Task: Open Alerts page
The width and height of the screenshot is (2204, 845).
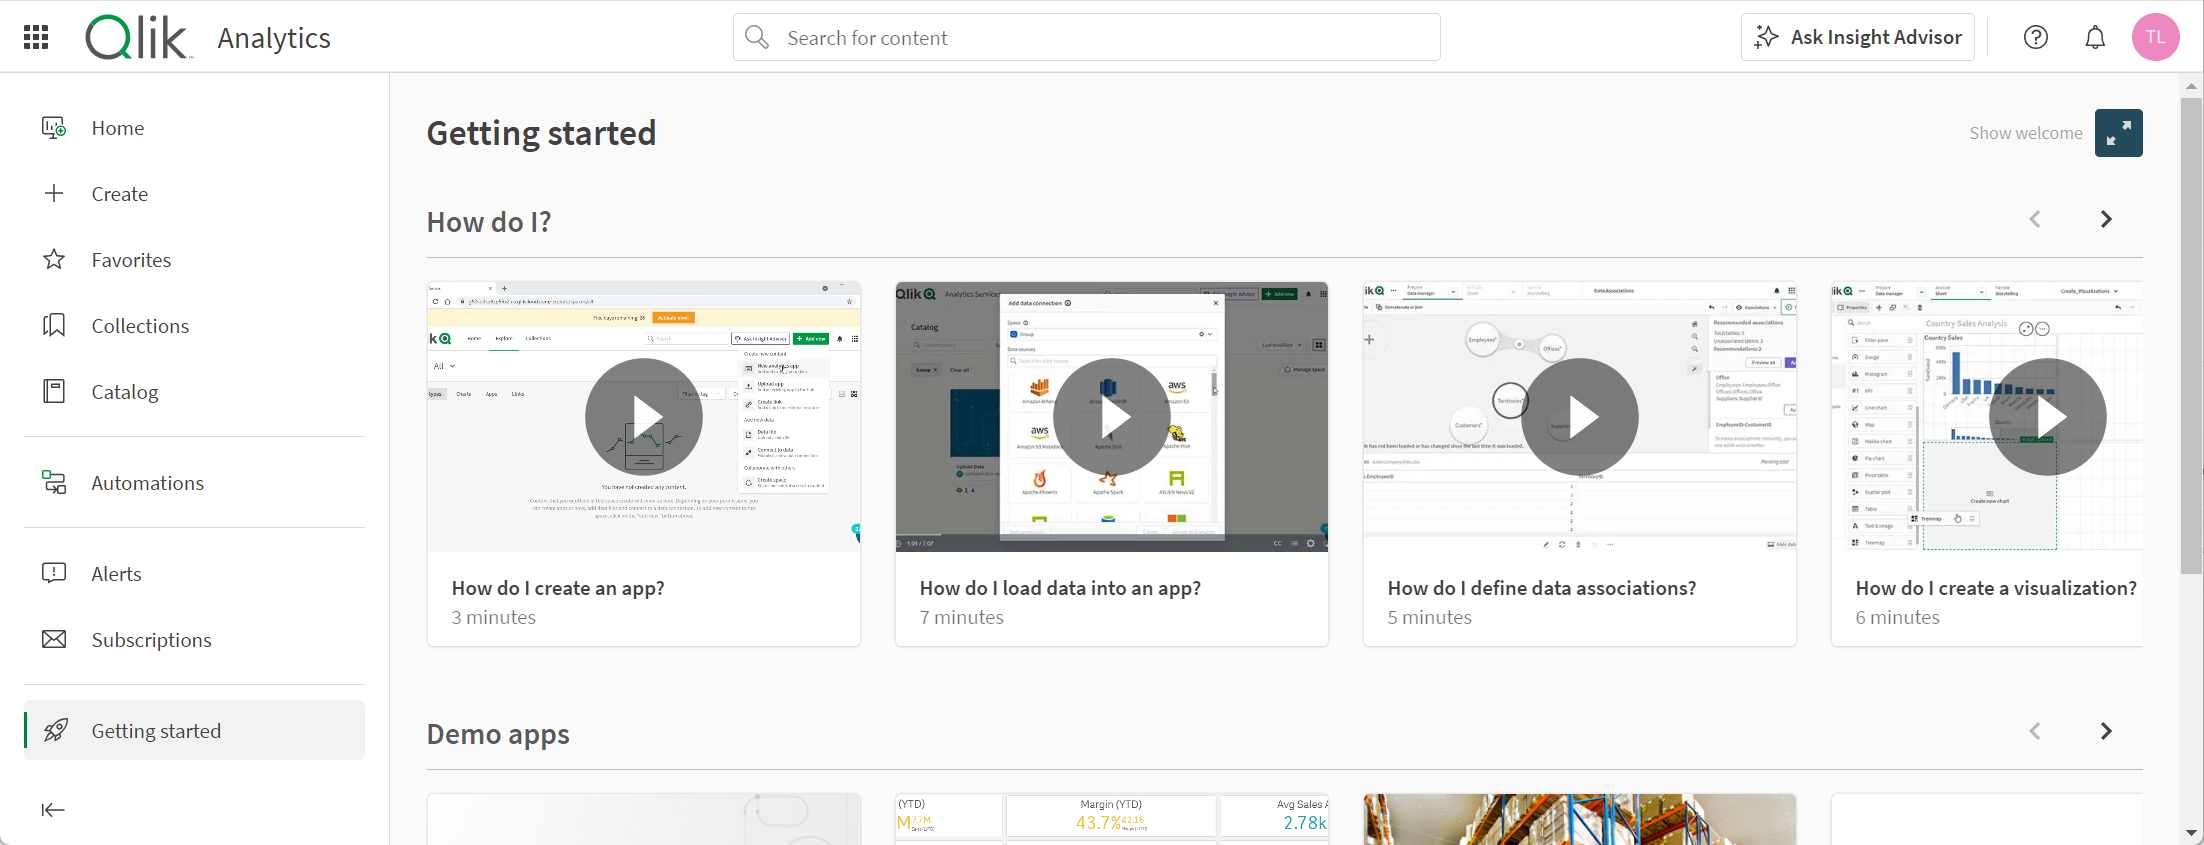Action: coord(195,573)
